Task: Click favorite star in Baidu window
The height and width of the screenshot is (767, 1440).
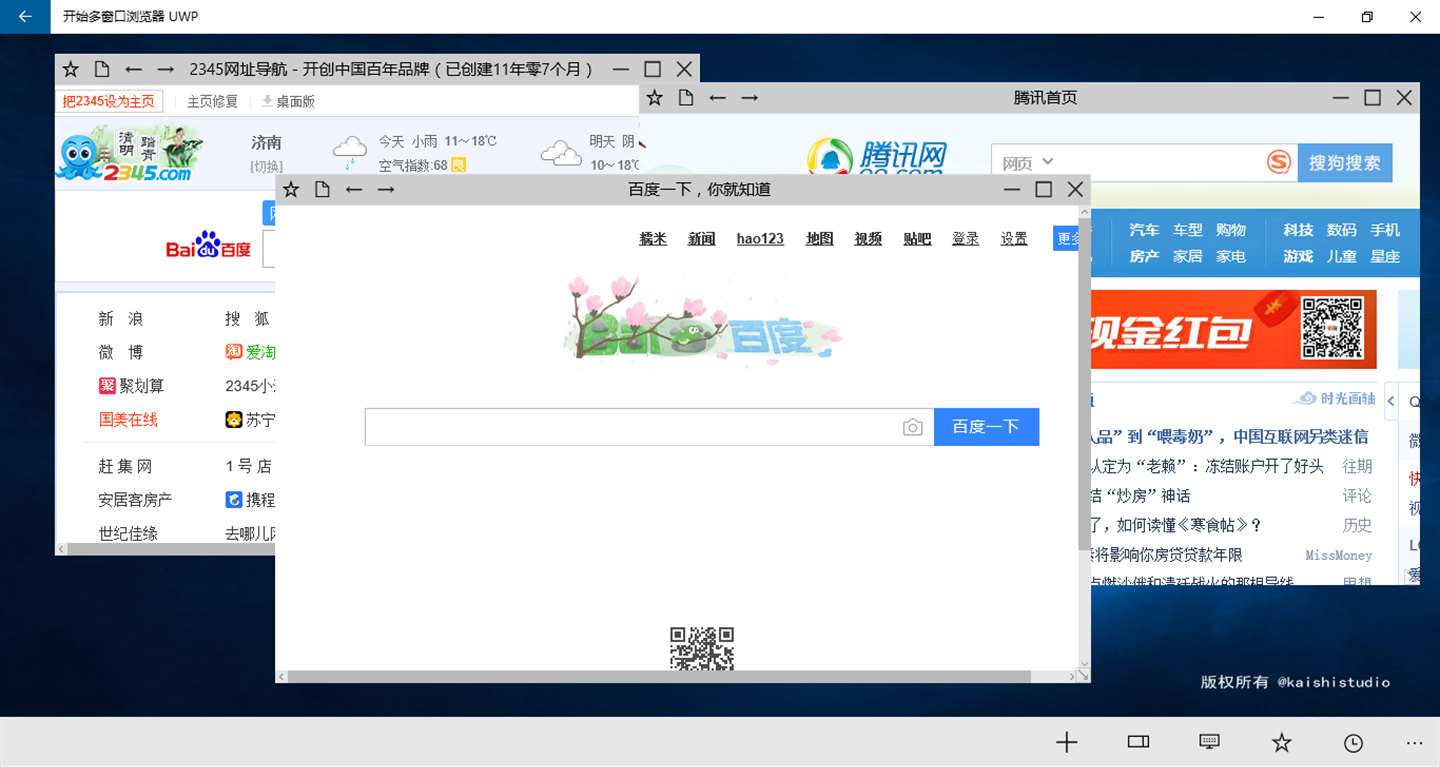Action: (x=291, y=189)
